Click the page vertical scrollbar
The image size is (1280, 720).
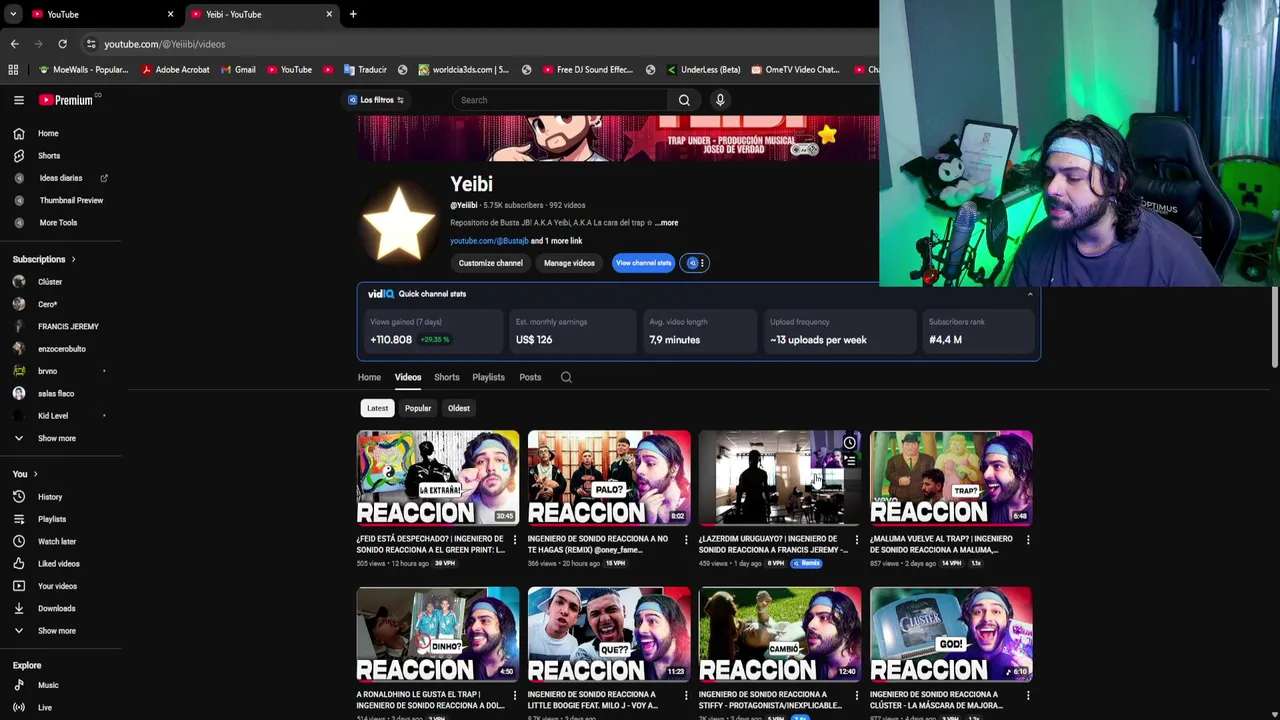1275,329
